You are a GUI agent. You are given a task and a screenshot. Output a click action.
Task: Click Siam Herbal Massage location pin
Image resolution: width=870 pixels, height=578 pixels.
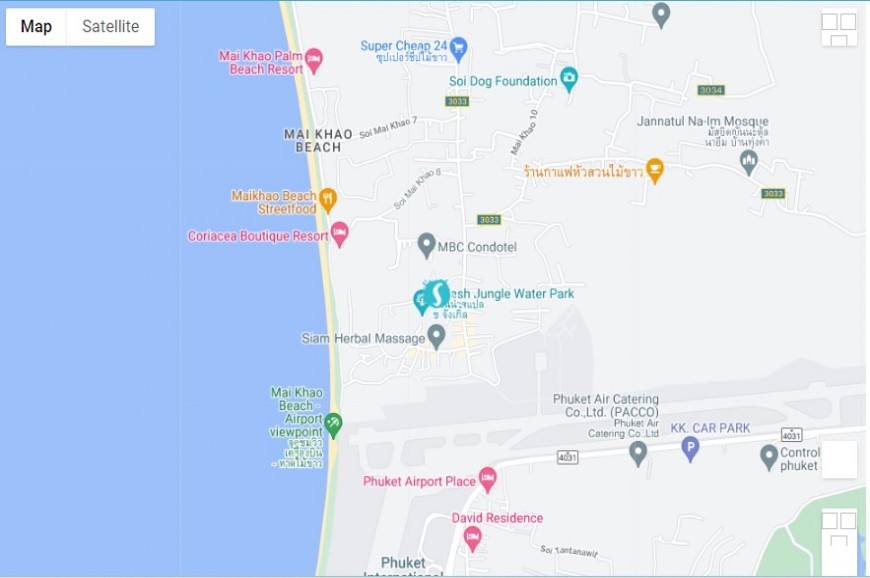click(437, 337)
